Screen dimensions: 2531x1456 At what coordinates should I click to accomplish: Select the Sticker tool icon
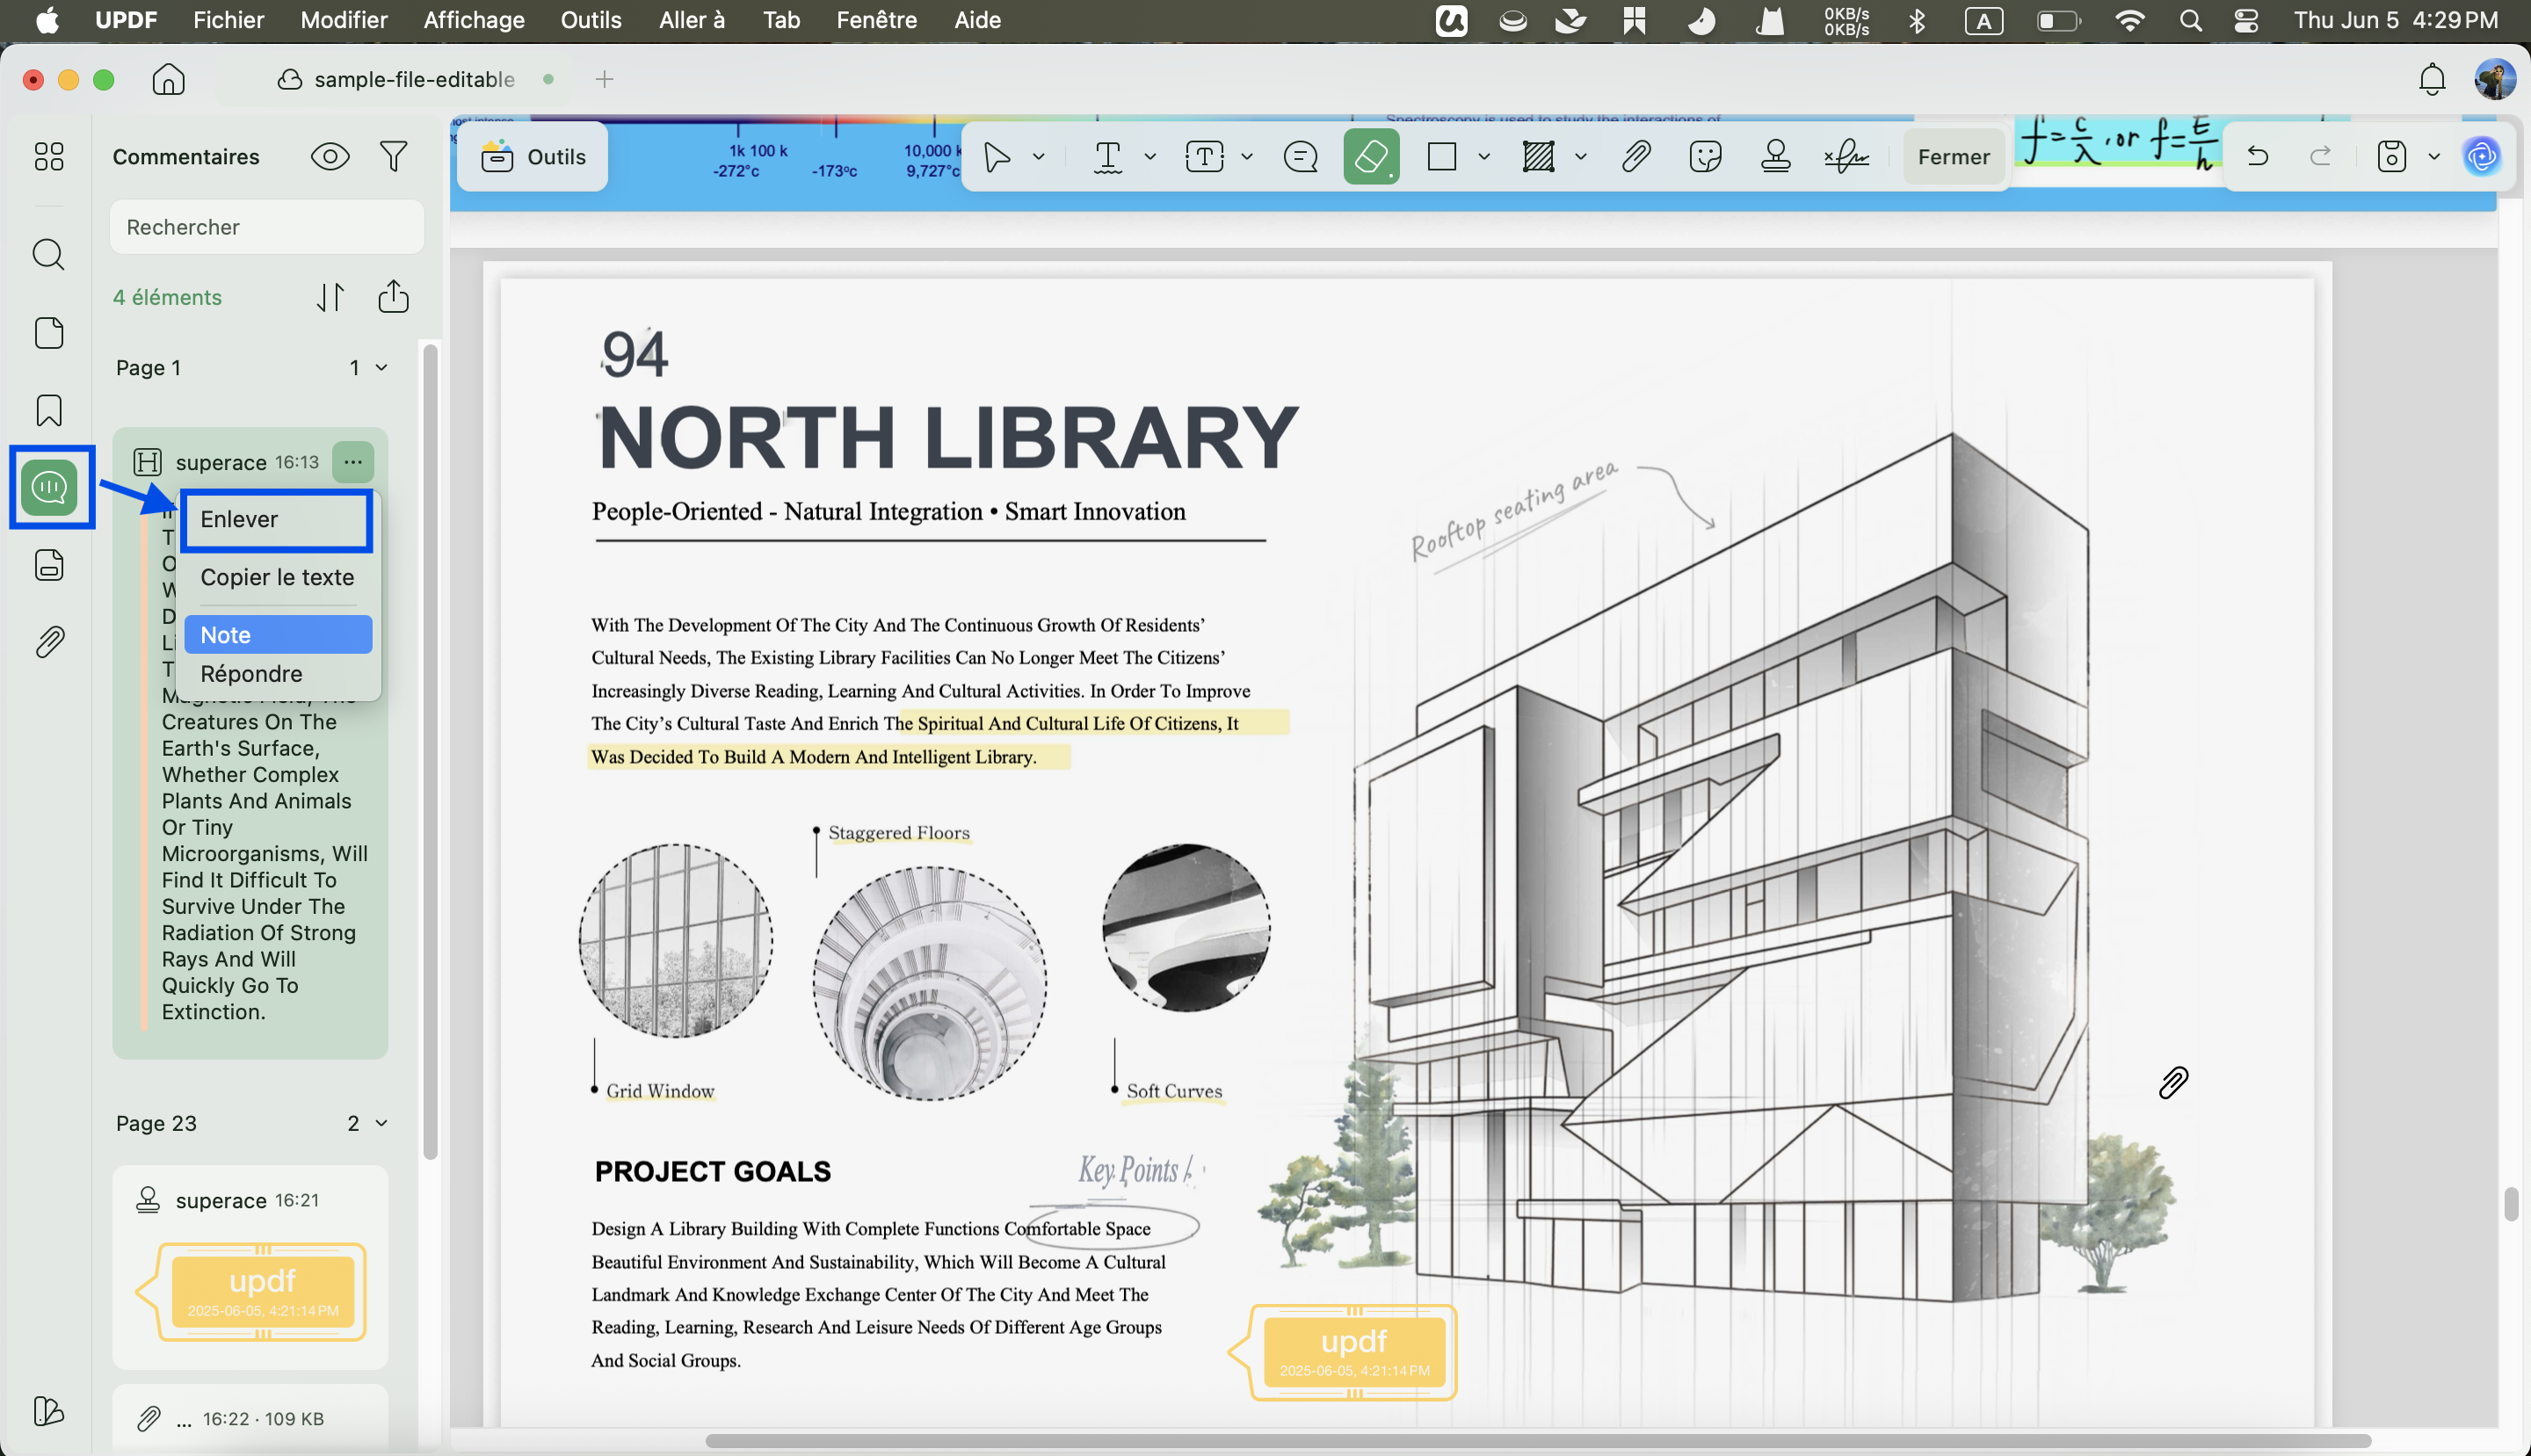pos(1705,157)
